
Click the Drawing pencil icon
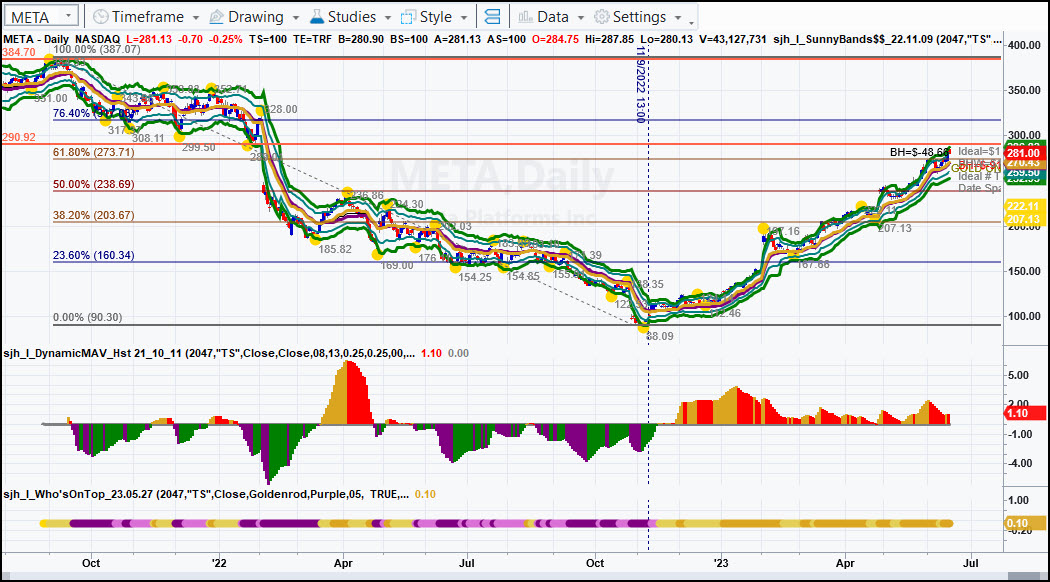coord(216,17)
